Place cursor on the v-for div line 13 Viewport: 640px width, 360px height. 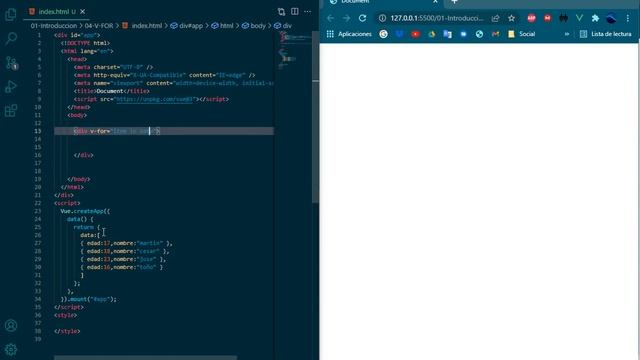164,131
